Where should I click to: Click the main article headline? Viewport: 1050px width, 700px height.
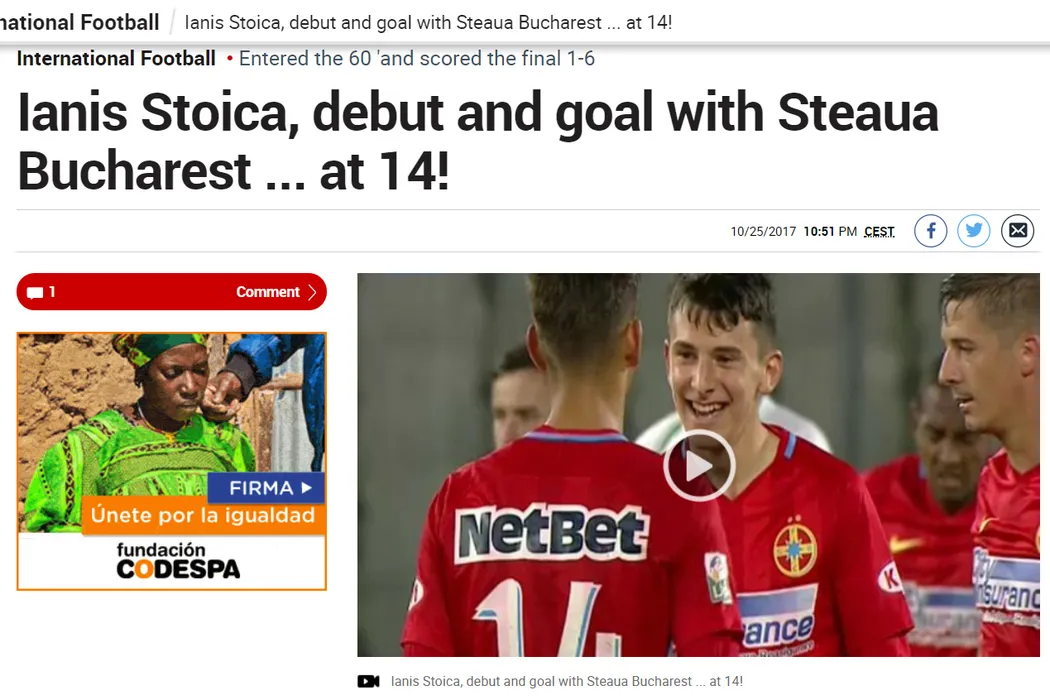(x=477, y=141)
